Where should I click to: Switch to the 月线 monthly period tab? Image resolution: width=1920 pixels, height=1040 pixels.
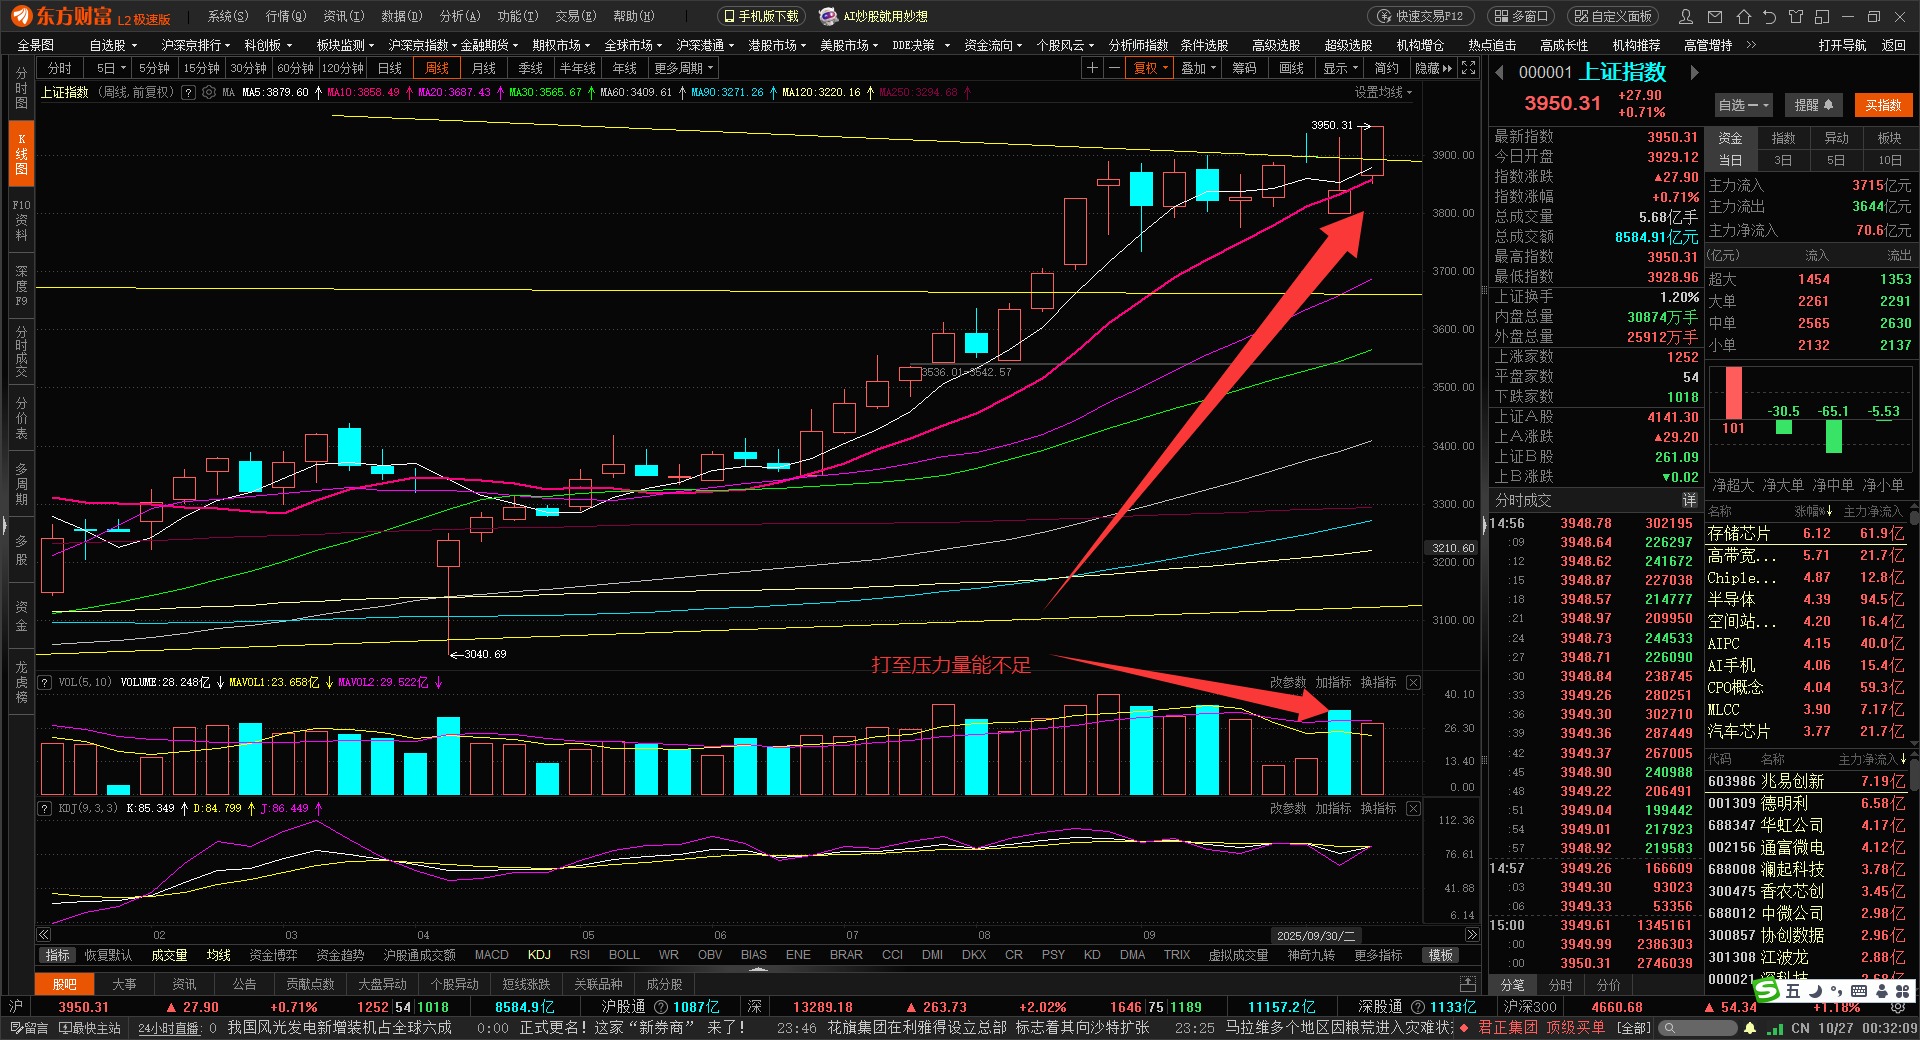(484, 68)
